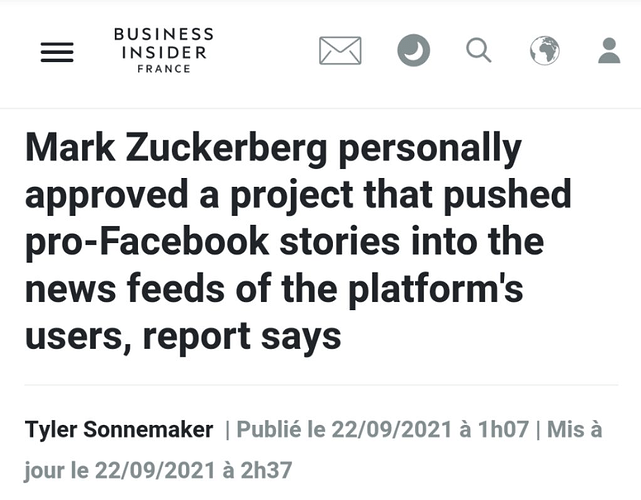Screen dimensions: 641x500
Task: Click the FRANCE label under the logo
Action: pyautogui.click(x=163, y=69)
